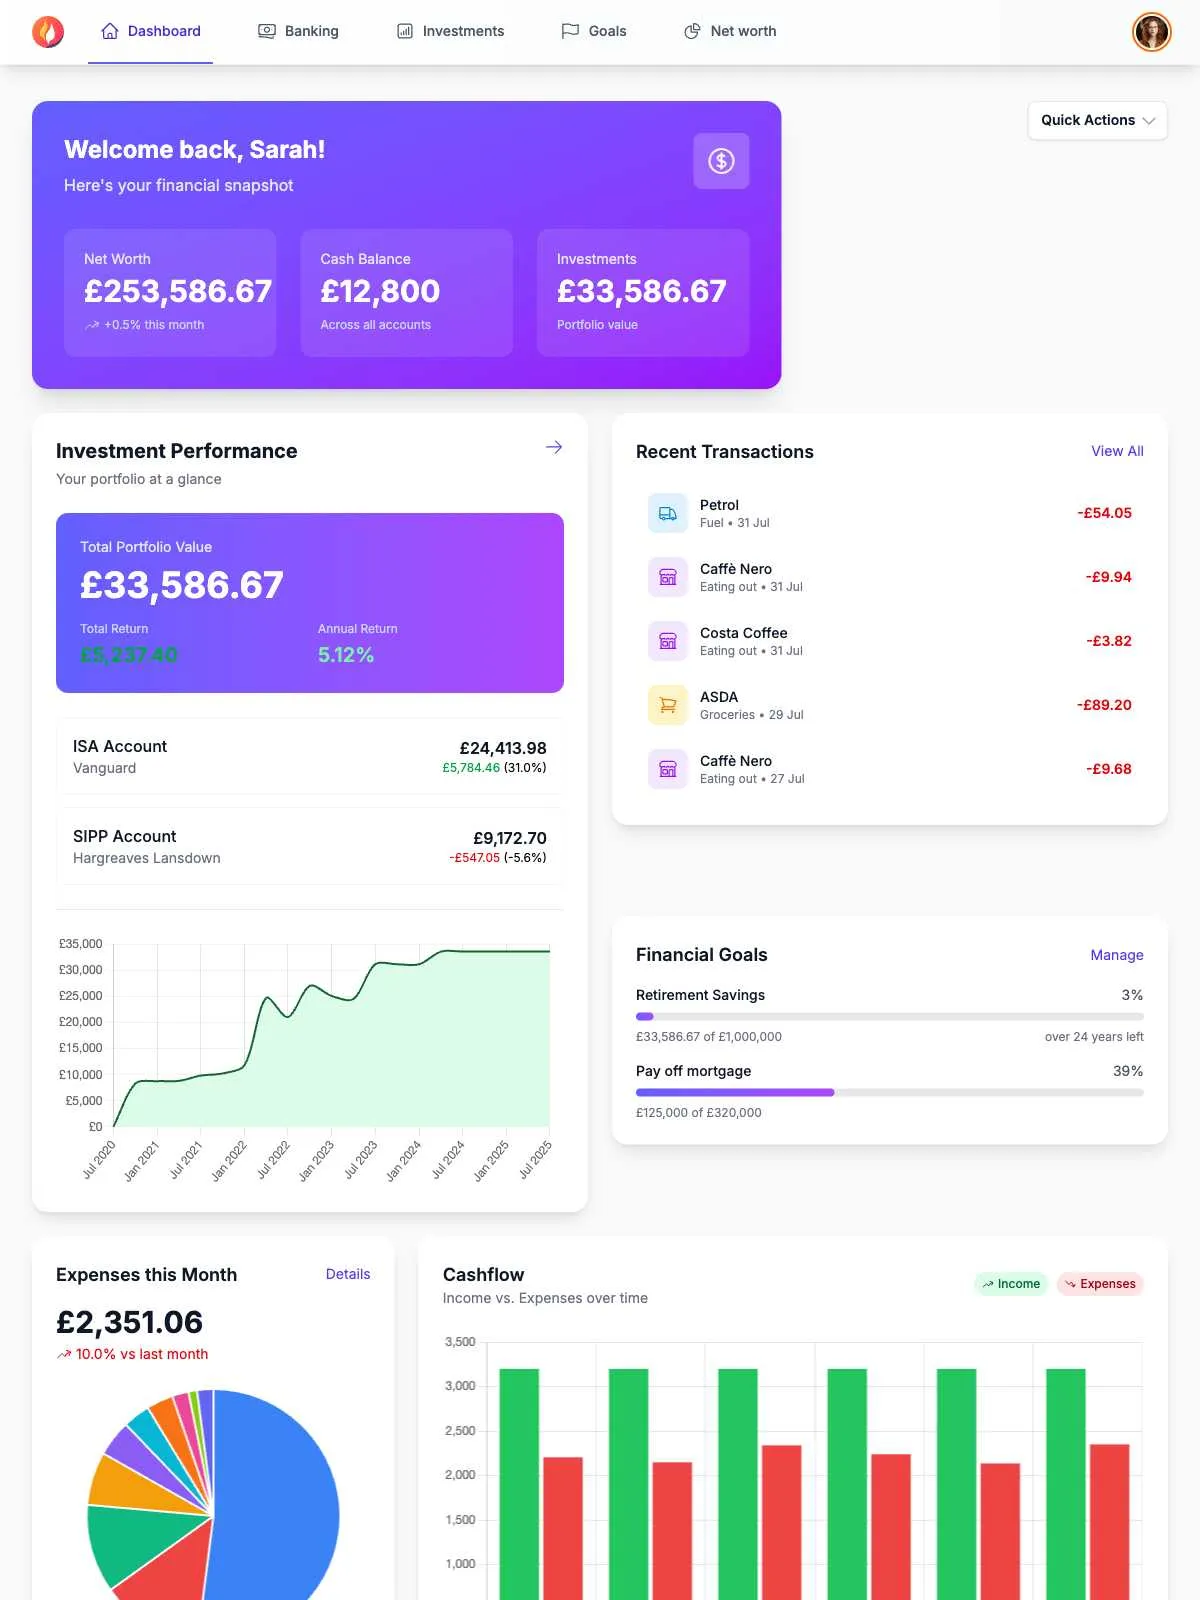Toggle the Expenses series in Cashflow
The image size is (1200, 1600).
(x=1100, y=1284)
